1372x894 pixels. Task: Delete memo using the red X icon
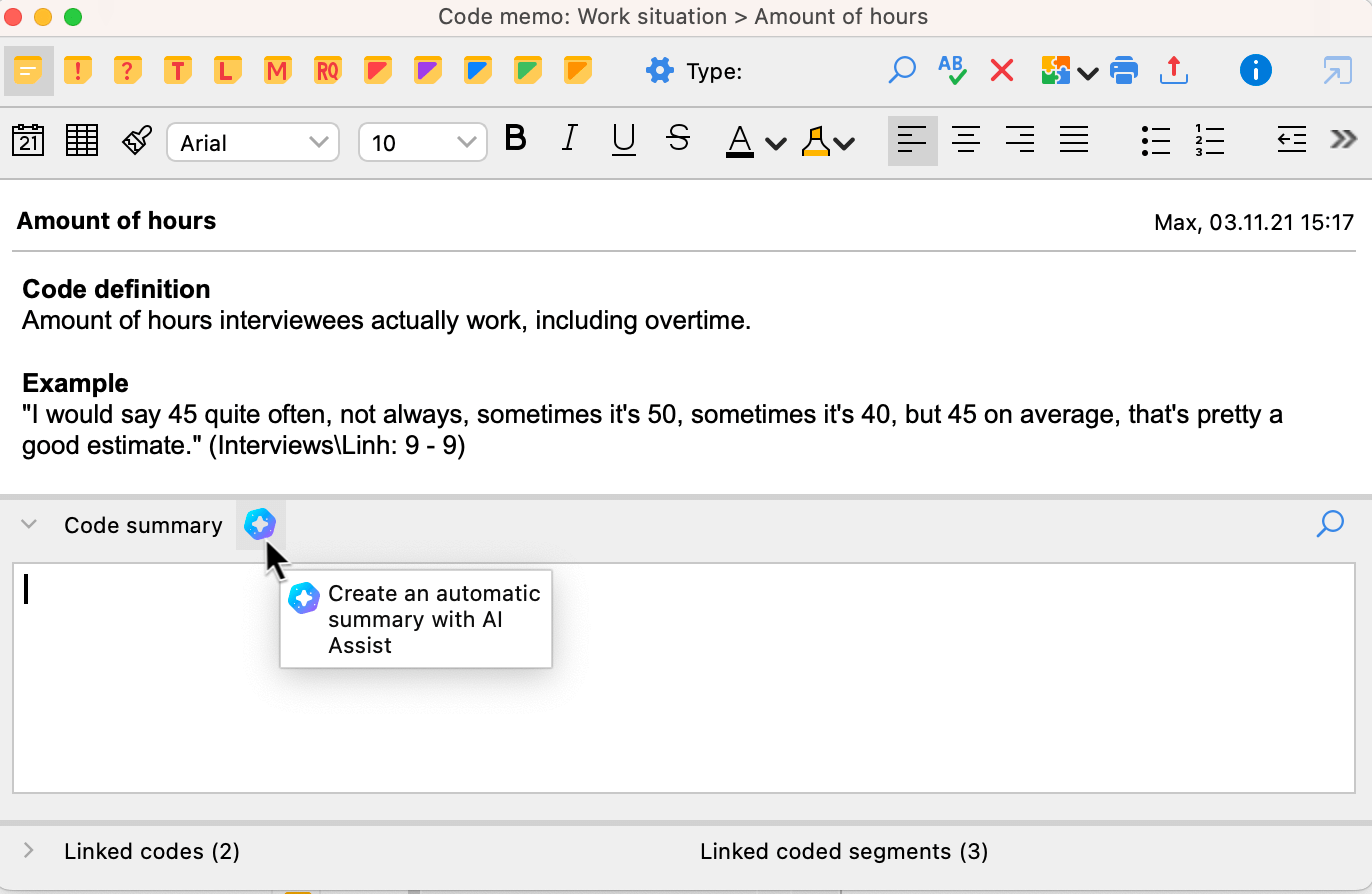(x=1001, y=71)
